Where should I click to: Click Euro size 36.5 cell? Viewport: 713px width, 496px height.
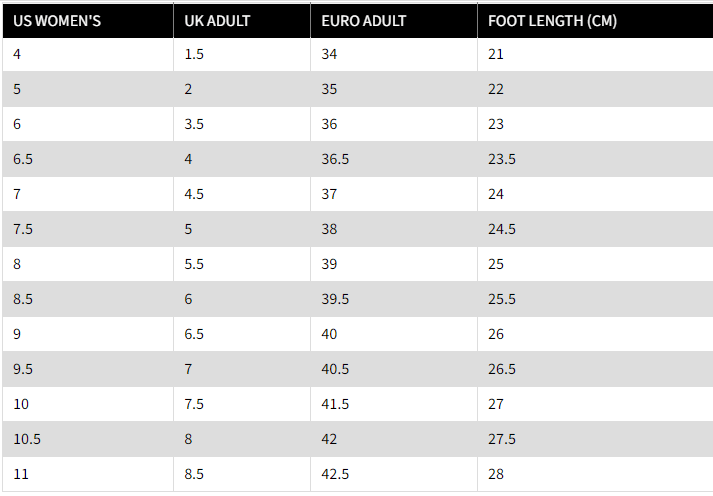(x=394, y=159)
